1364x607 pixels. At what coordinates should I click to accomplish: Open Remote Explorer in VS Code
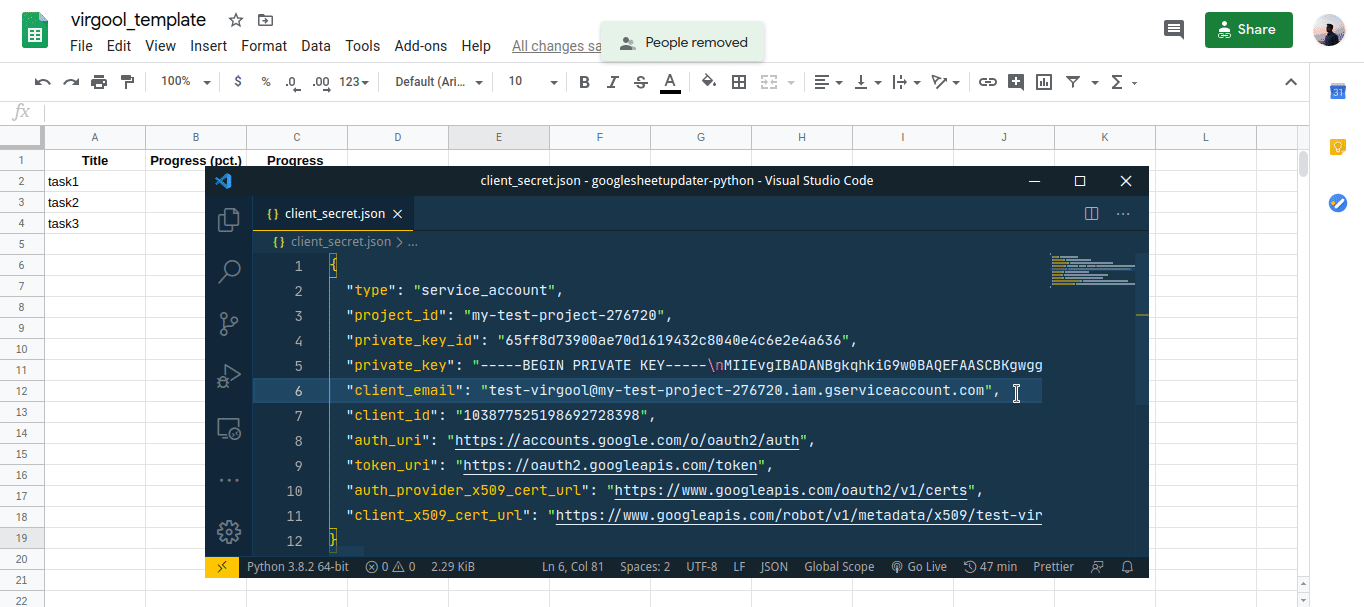(229, 429)
